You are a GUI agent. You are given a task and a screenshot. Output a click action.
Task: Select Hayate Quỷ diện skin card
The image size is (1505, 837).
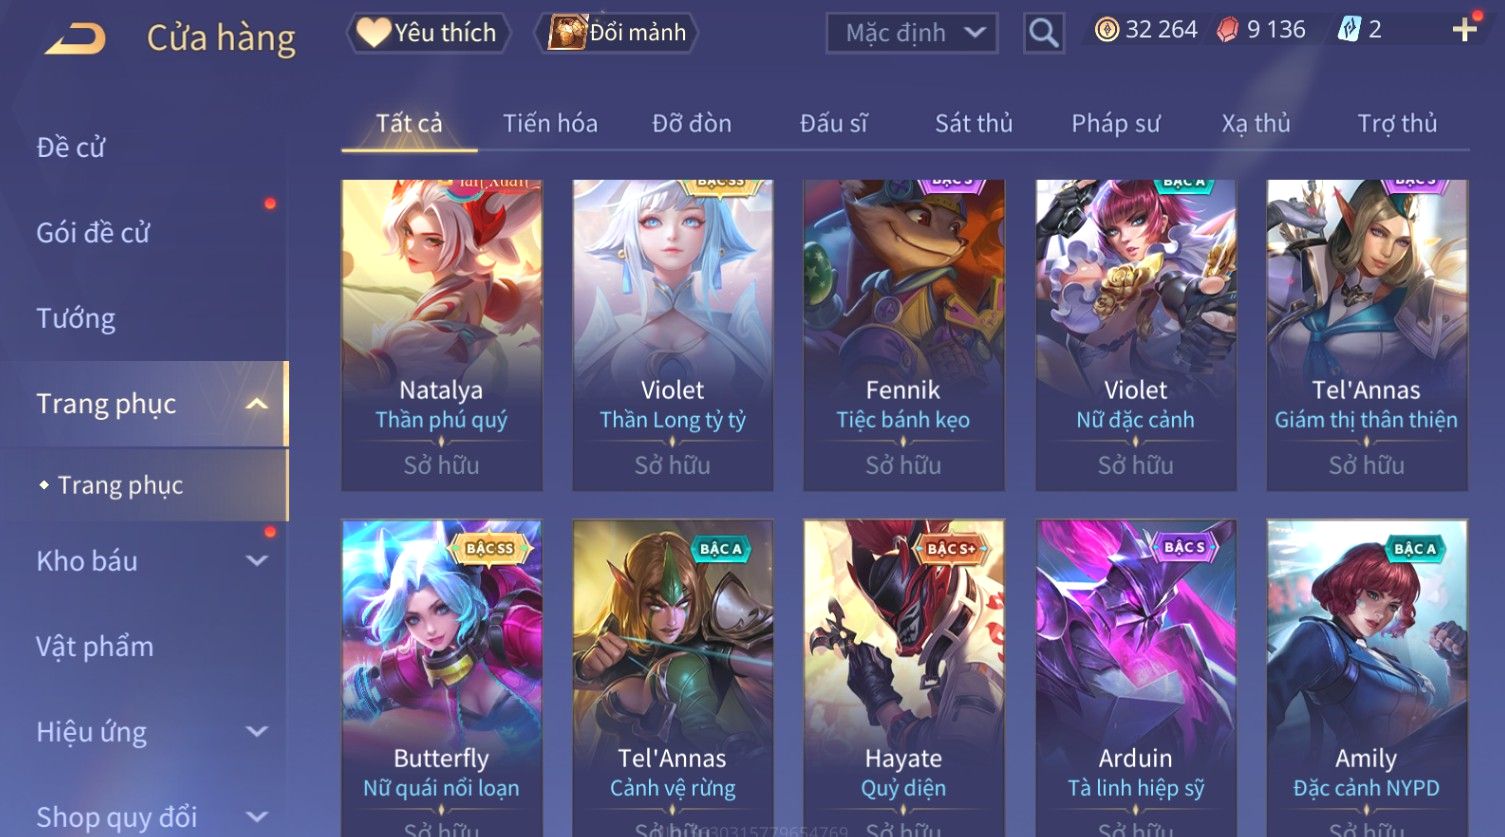(903, 678)
